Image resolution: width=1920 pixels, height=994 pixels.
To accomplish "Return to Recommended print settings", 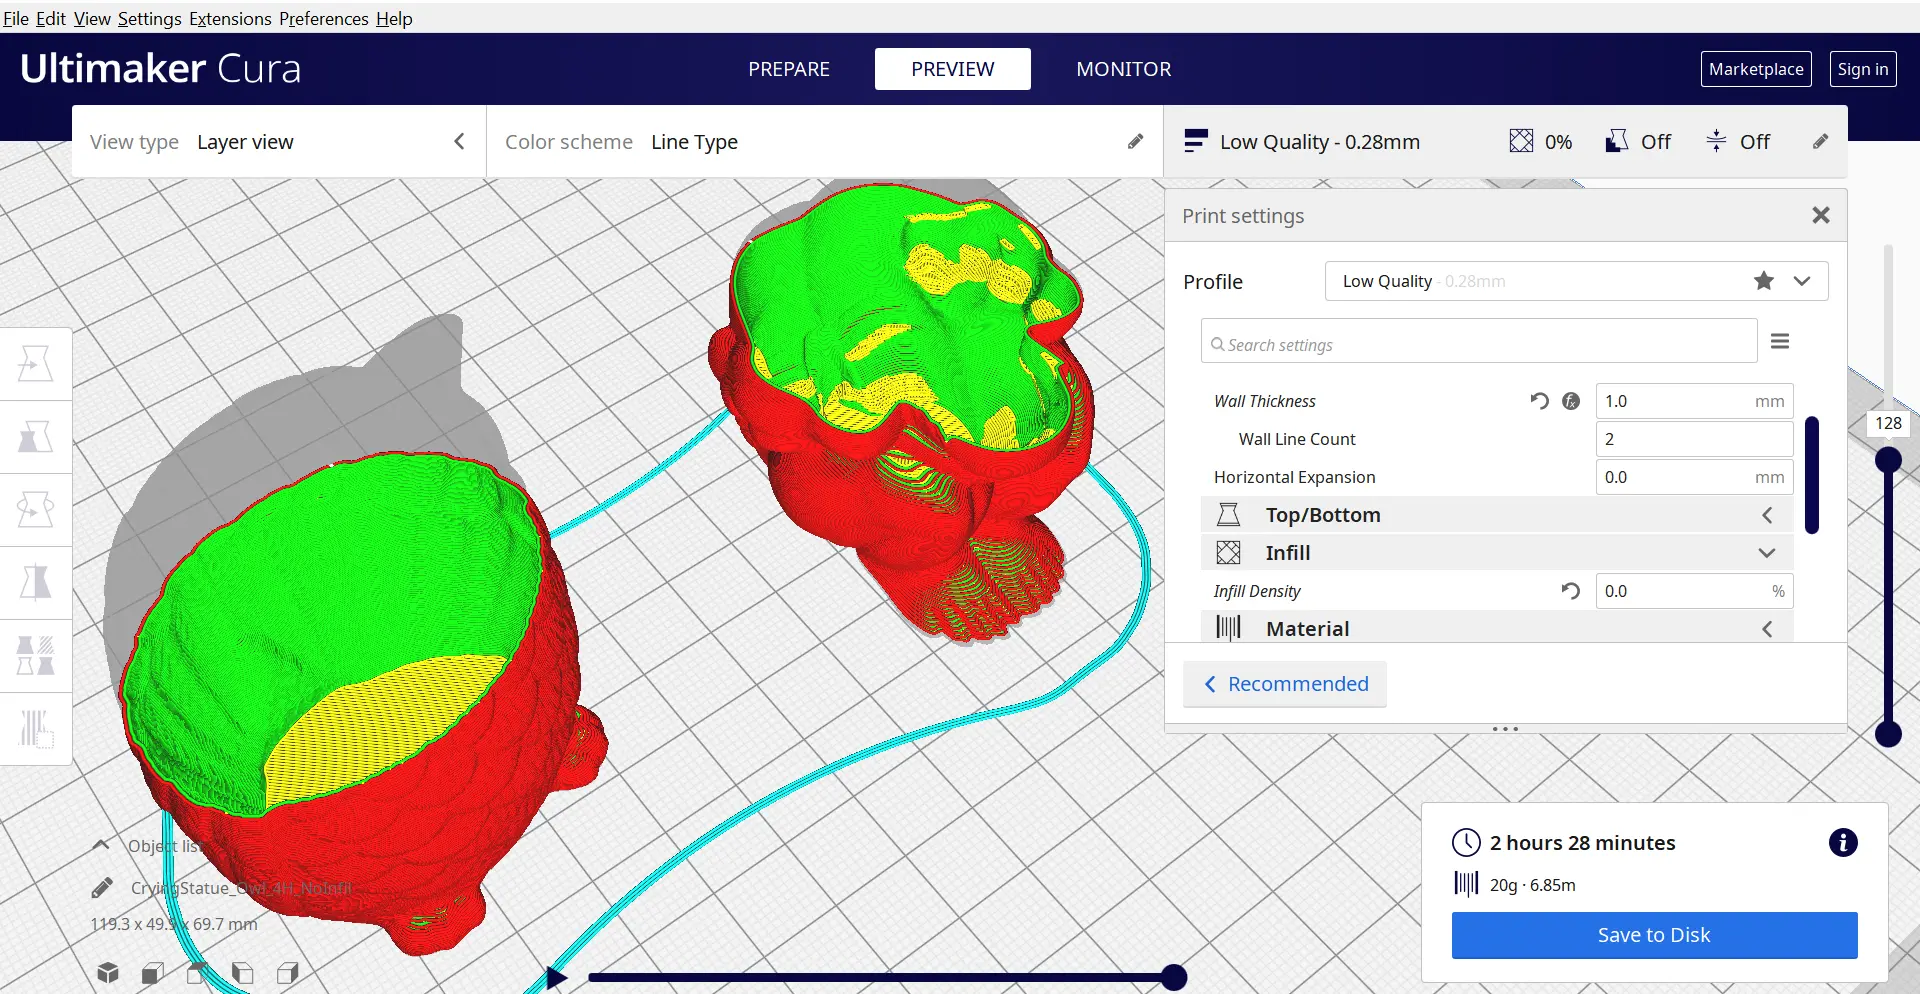I will [x=1285, y=684].
